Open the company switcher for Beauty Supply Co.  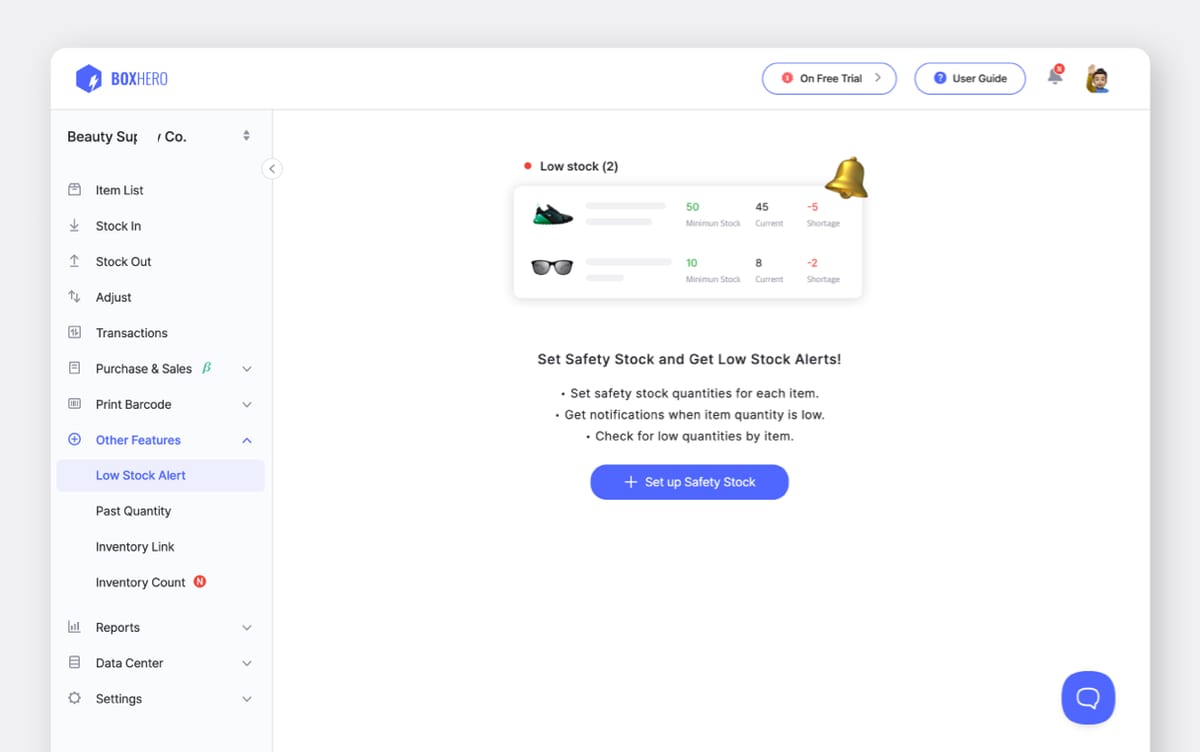tap(246, 135)
